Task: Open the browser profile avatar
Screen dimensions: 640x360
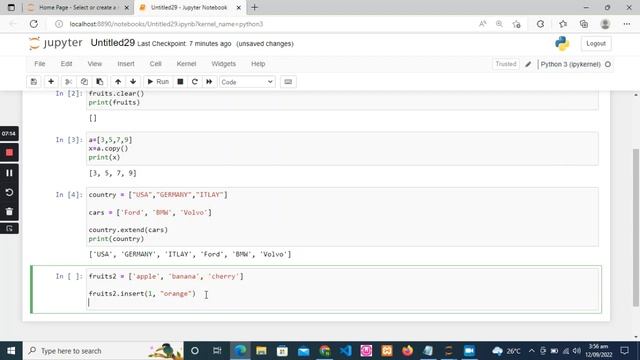Action: (605, 24)
